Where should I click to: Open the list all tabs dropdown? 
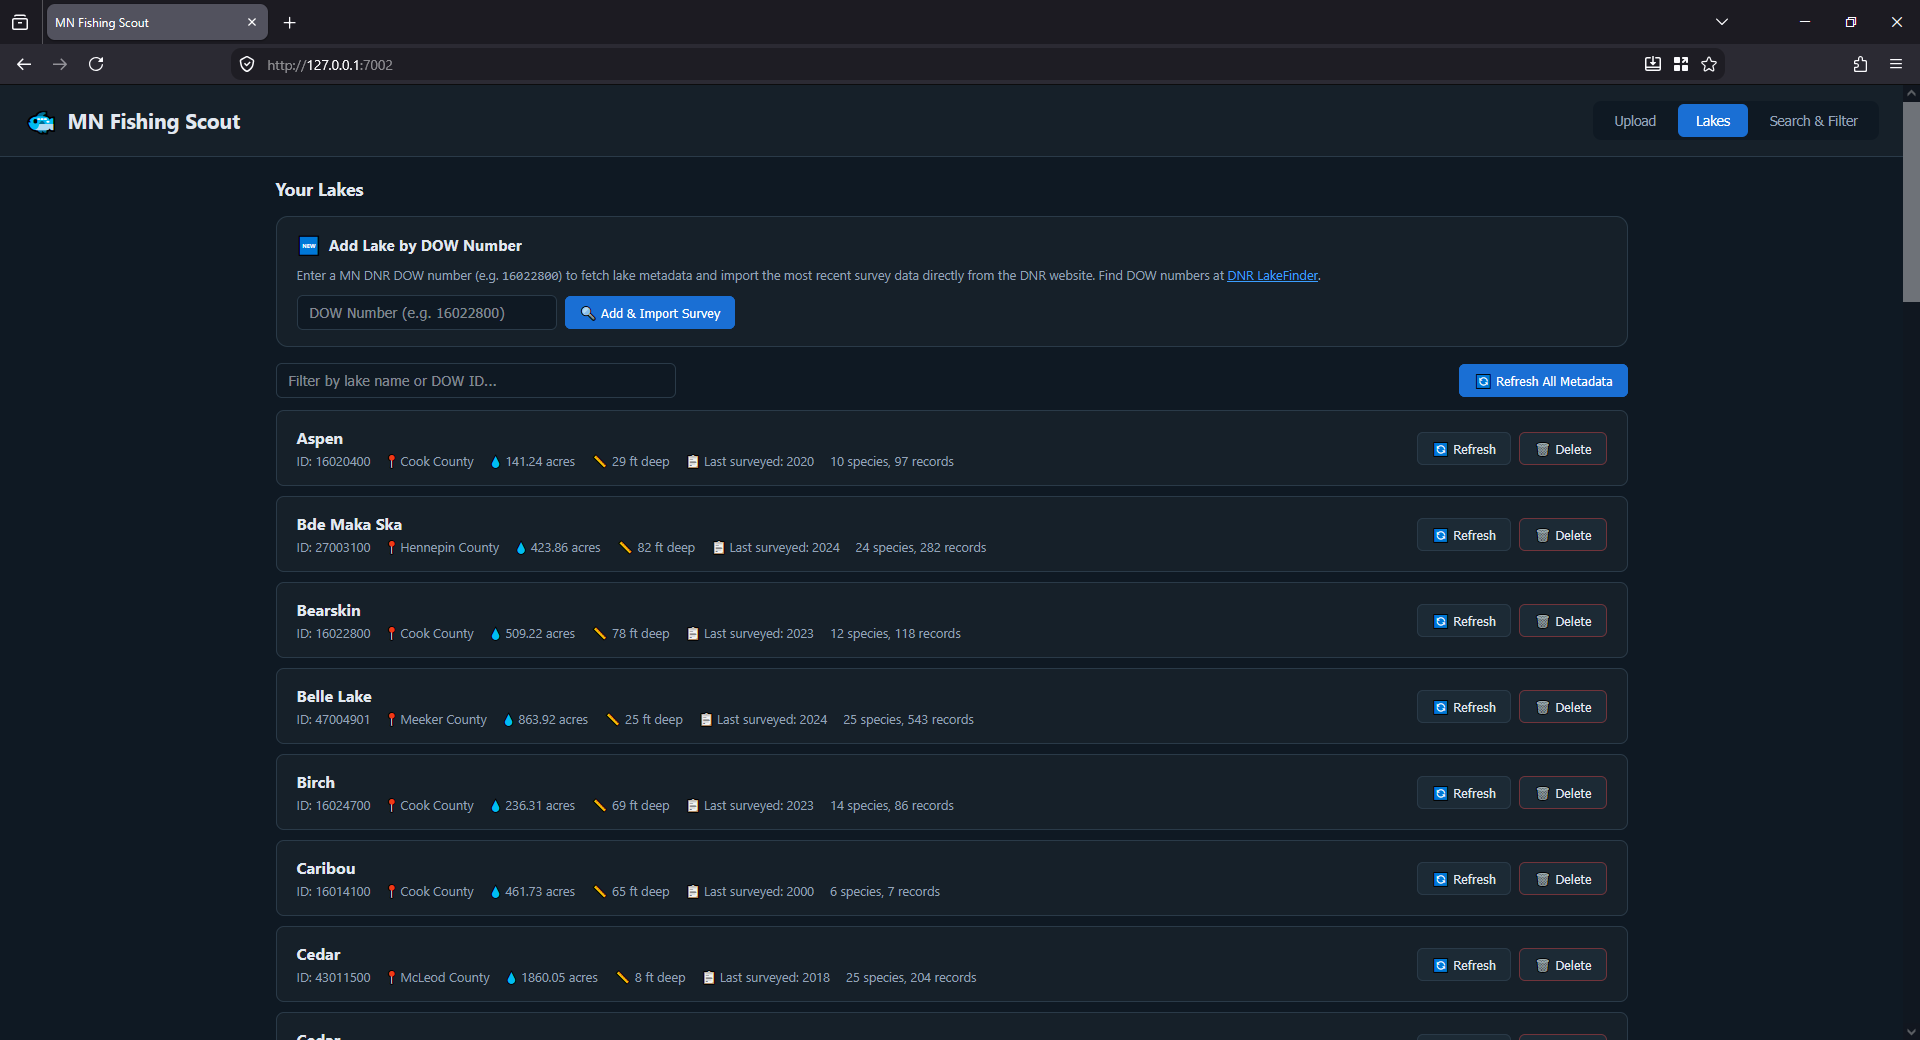[1722, 22]
